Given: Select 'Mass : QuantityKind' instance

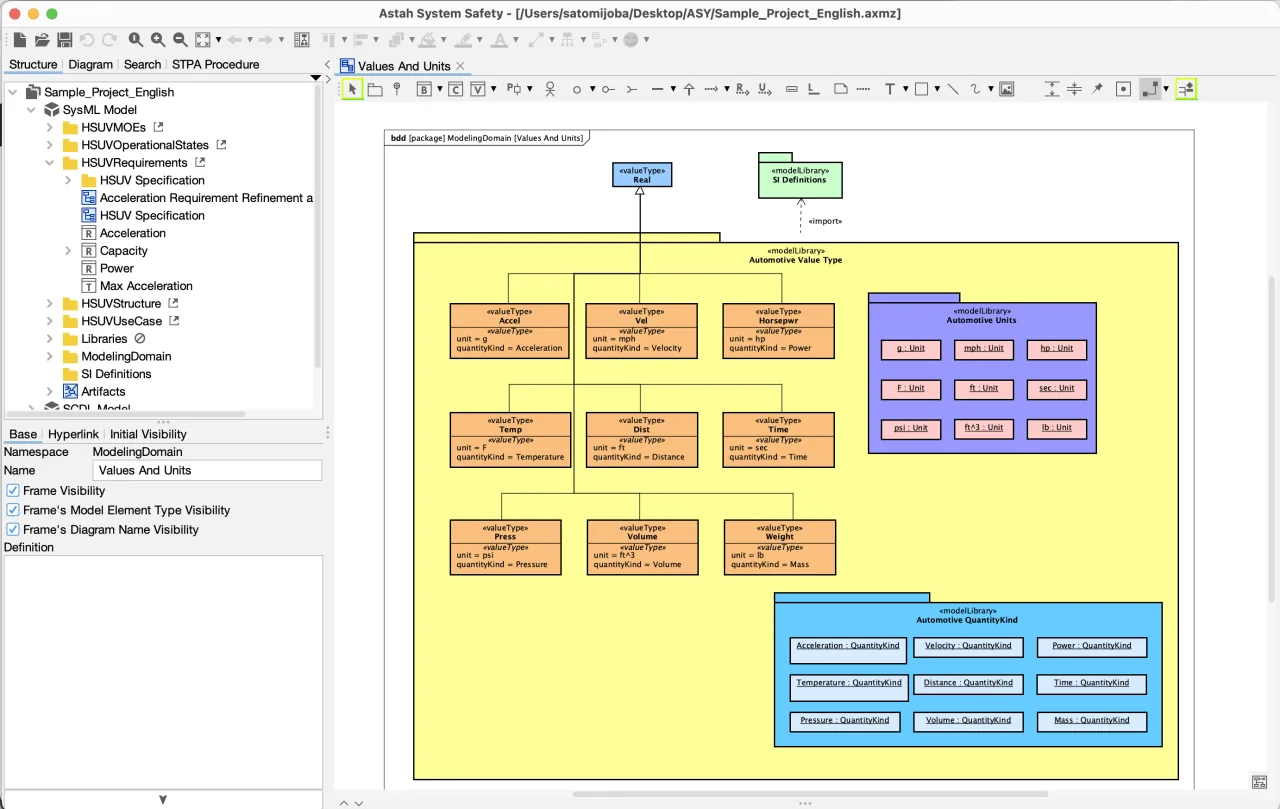Looking at the screenshot, I should point(1091,721).
